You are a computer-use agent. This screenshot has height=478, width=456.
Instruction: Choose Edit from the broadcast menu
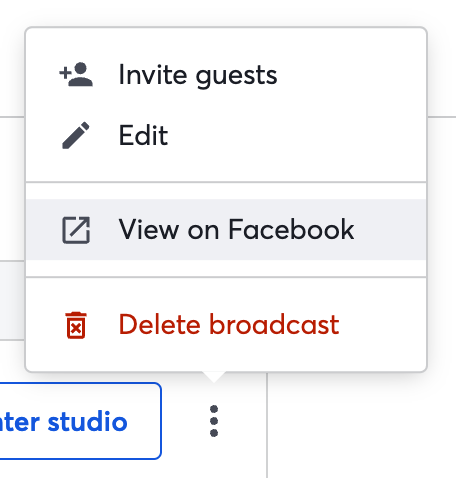tap(226, 135)
